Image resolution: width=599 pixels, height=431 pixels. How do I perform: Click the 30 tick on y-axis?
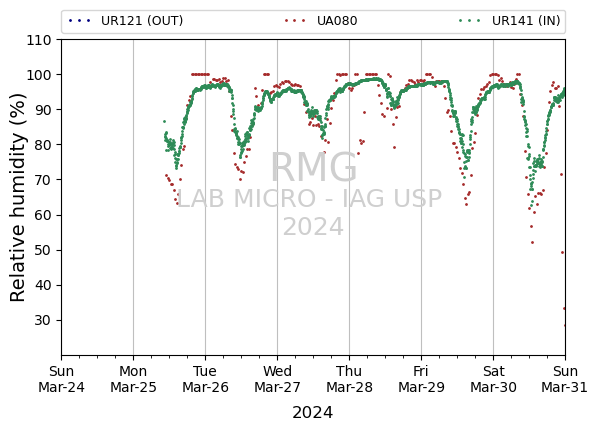[x=43, y=320]
